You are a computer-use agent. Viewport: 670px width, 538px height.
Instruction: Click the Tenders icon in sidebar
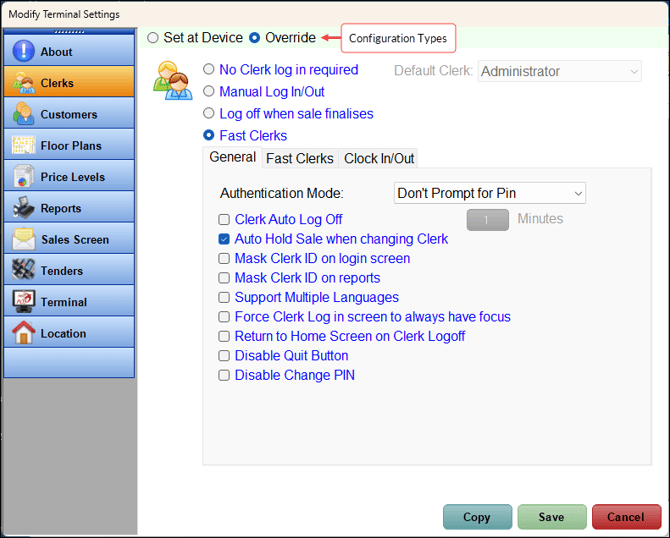[24, 270]
